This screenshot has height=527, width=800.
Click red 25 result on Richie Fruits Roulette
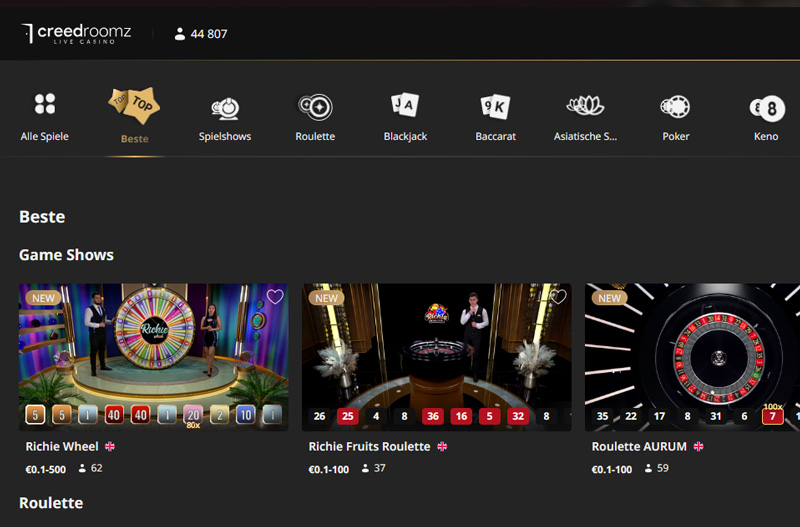pyautogui.click(x=348, y=416)
